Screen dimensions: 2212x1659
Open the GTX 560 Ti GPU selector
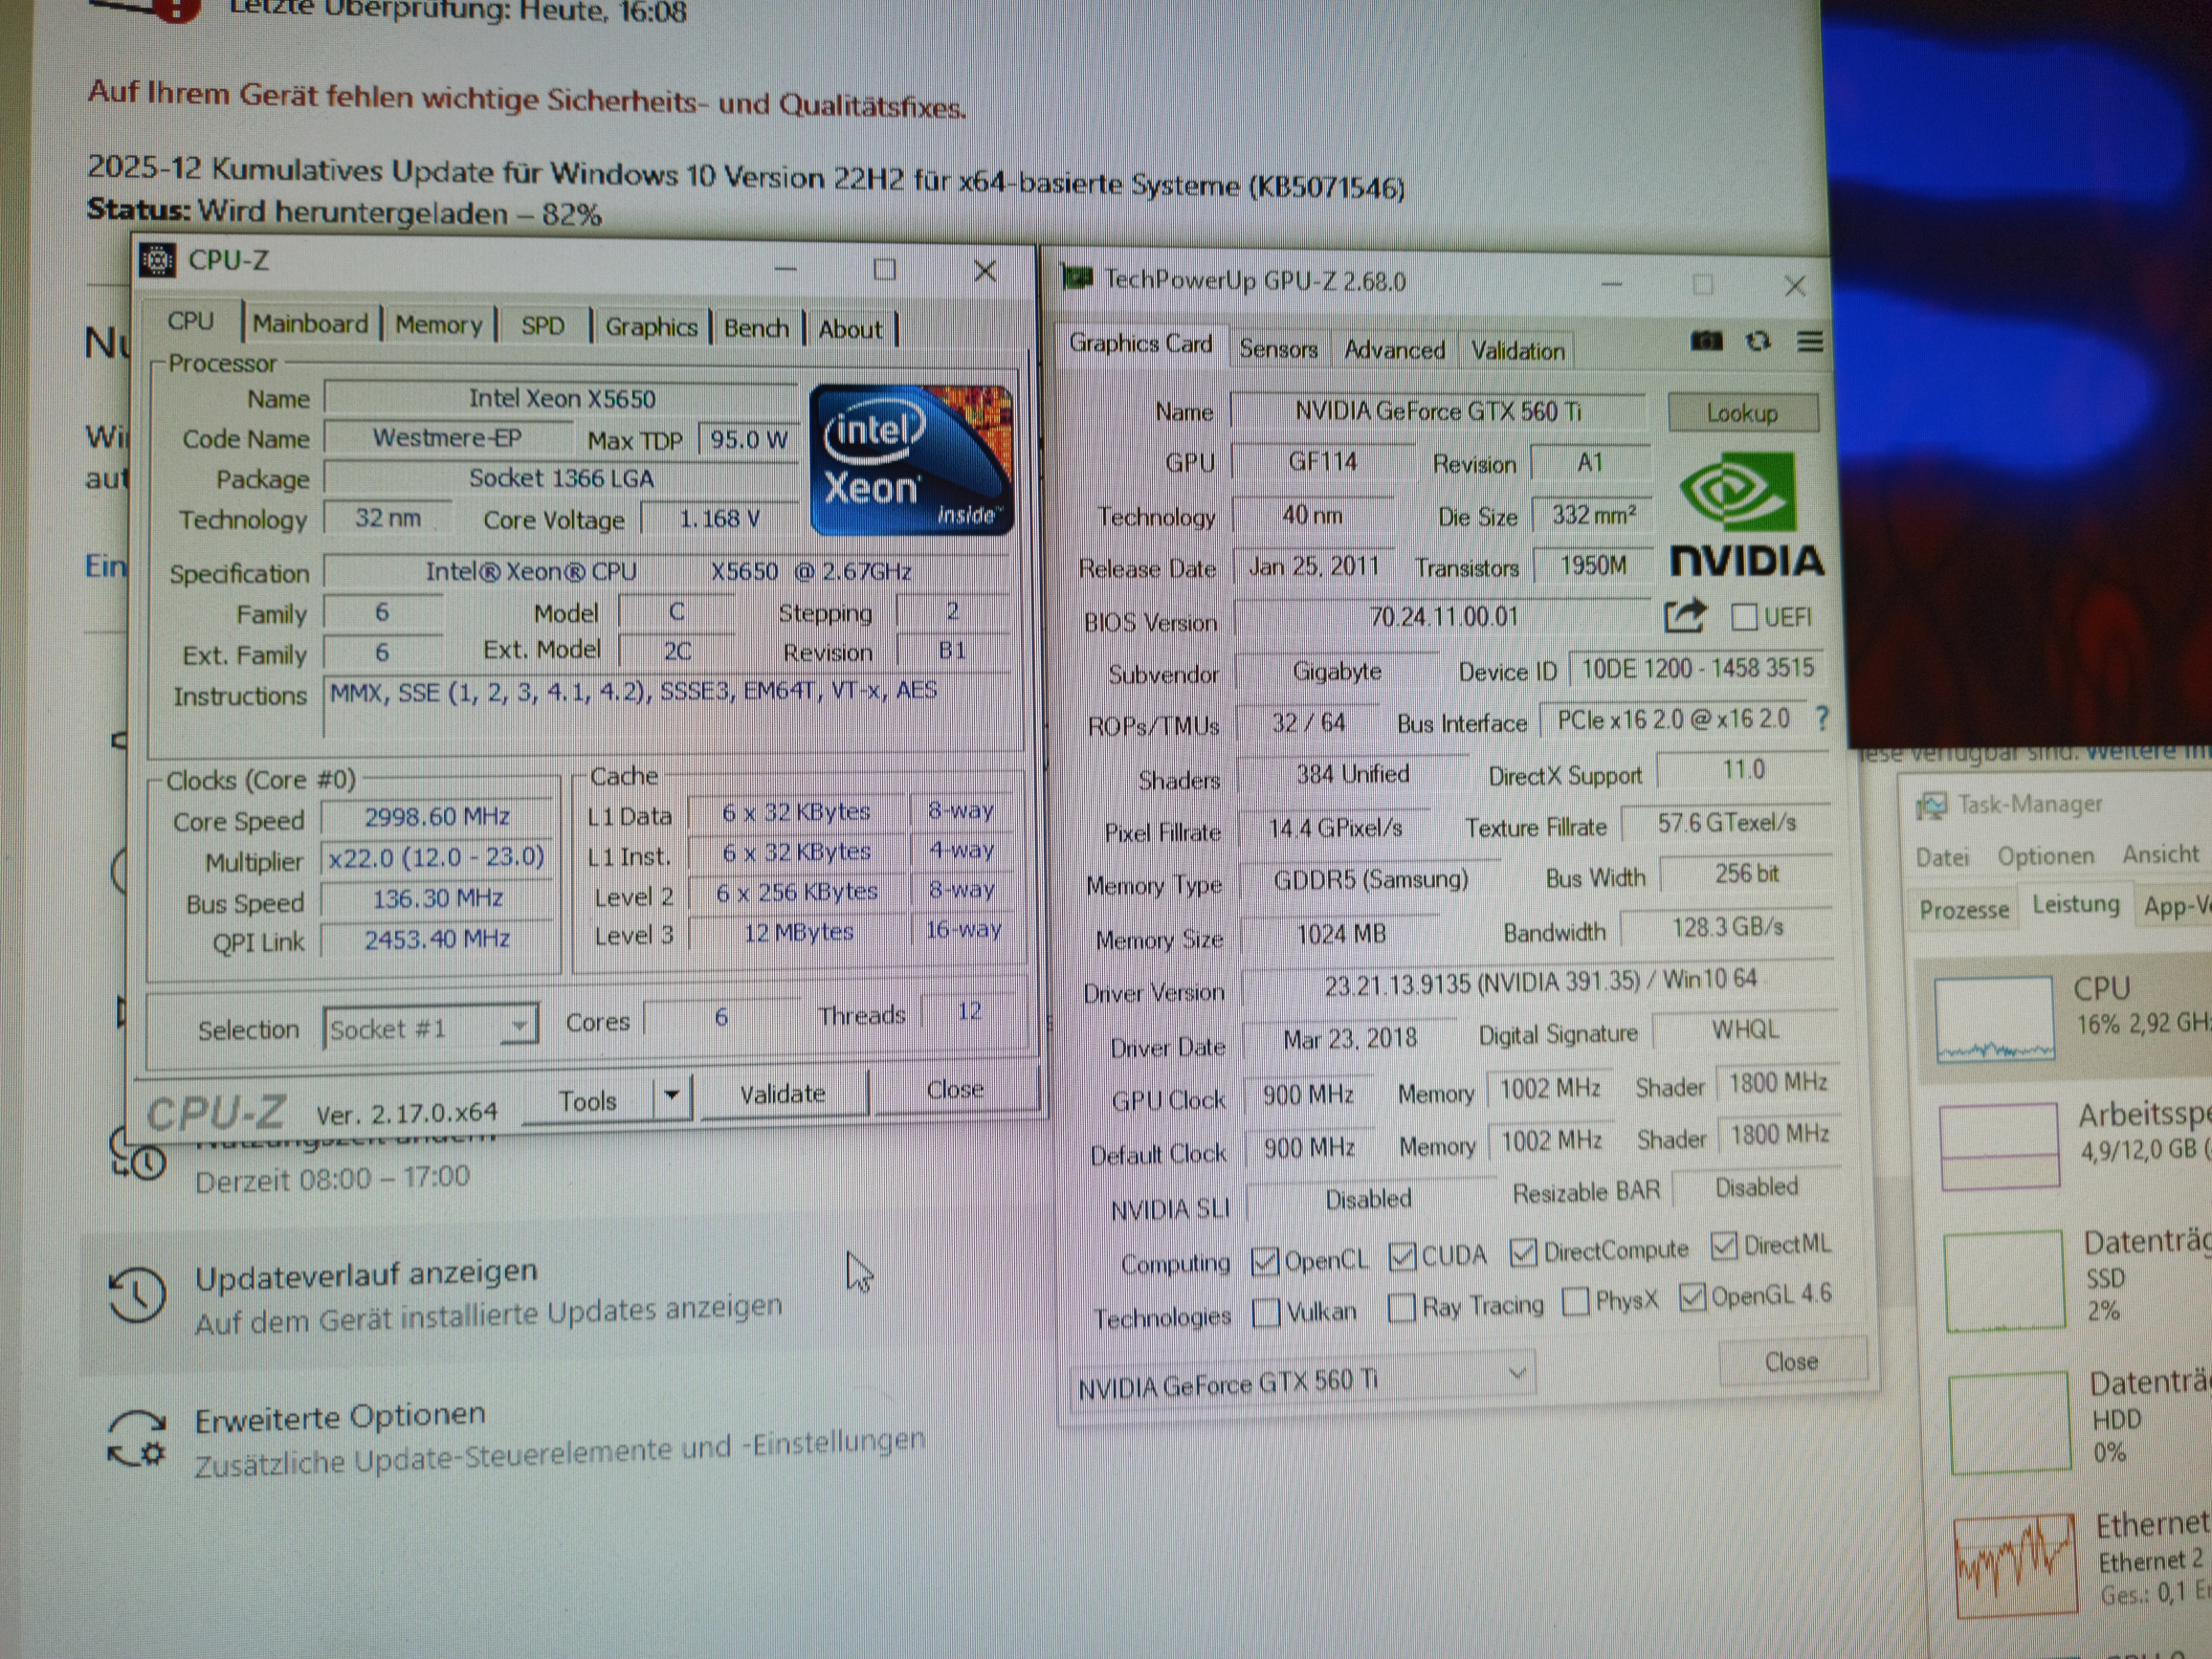pos(1300,1382)
